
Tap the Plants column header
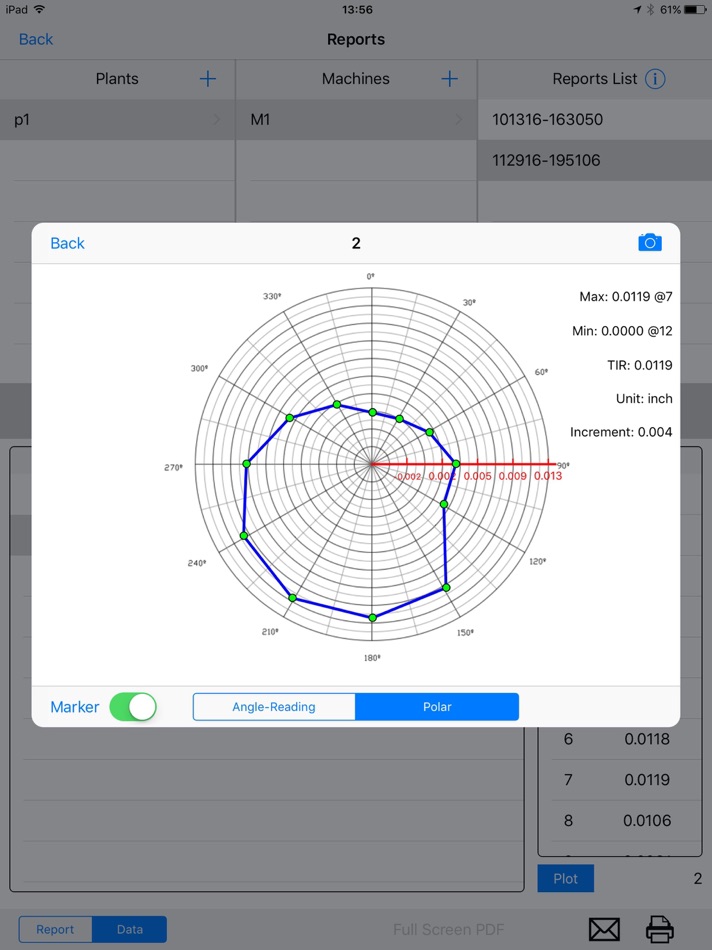[x=117, y=79]
